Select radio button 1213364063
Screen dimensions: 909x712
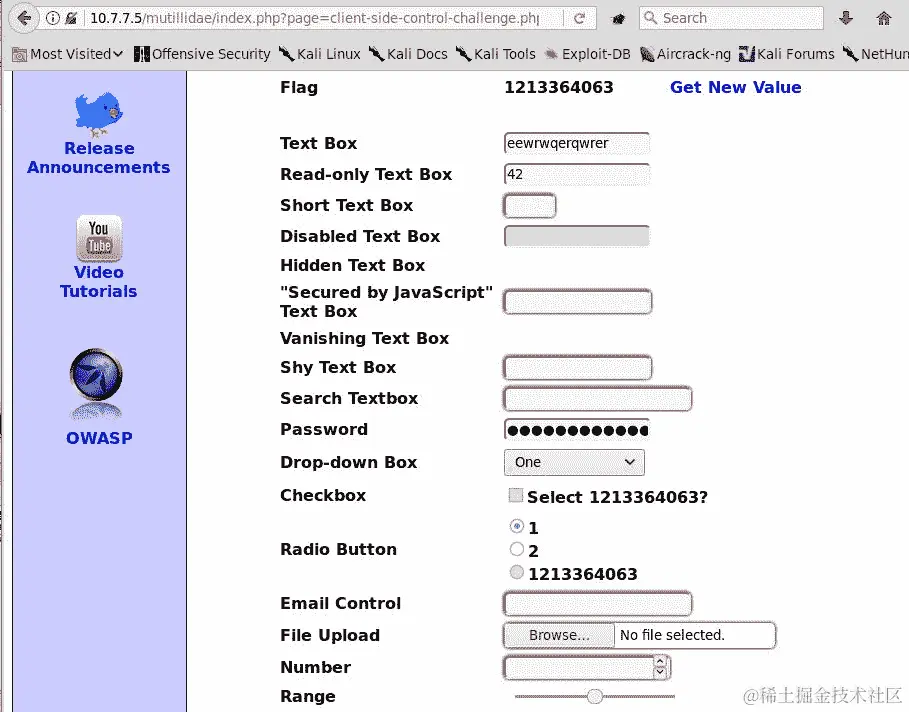click(x=517, y=572)
